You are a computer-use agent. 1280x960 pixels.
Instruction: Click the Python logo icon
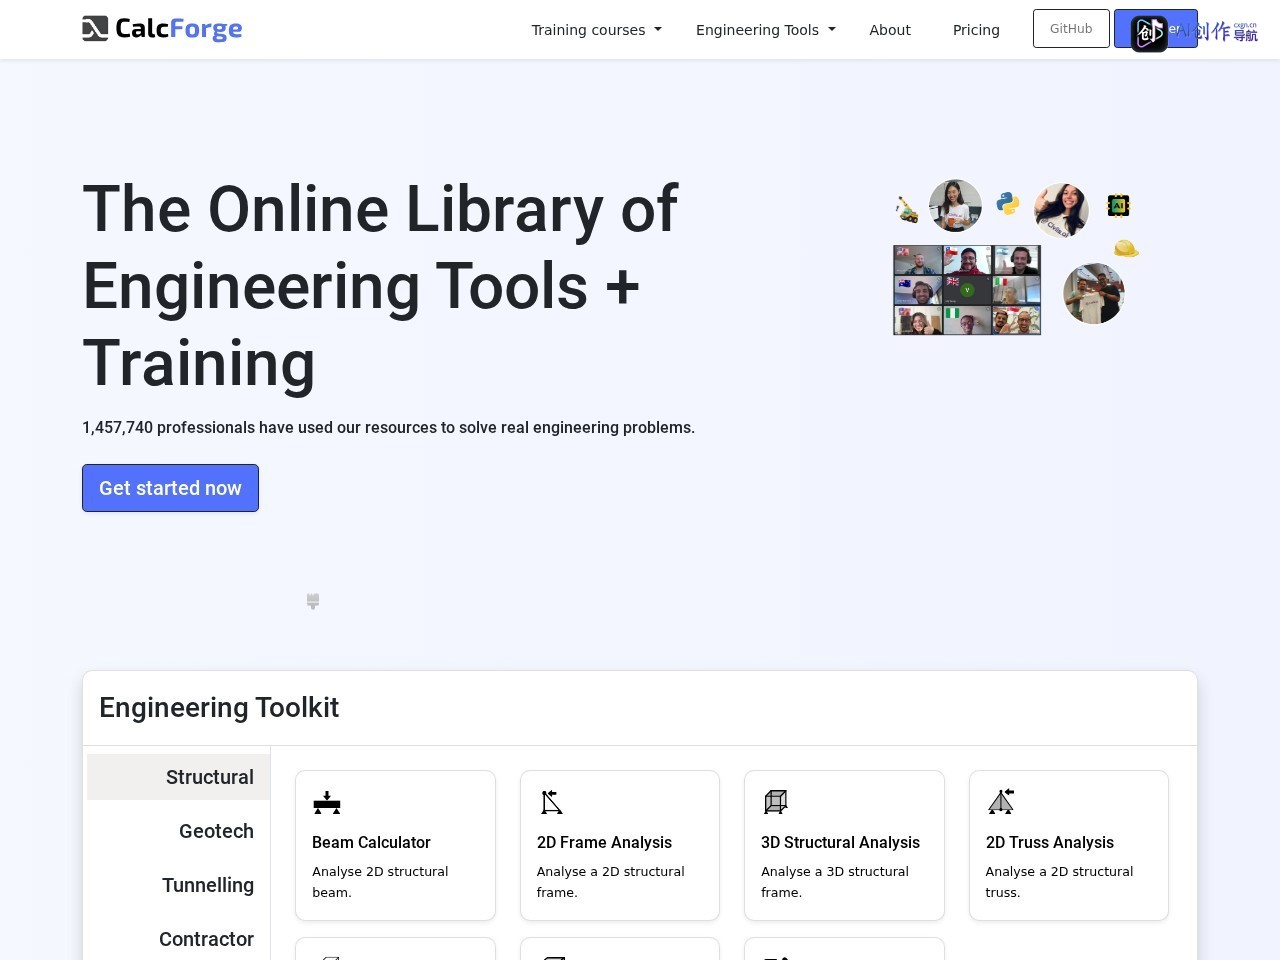point(1008,203)
